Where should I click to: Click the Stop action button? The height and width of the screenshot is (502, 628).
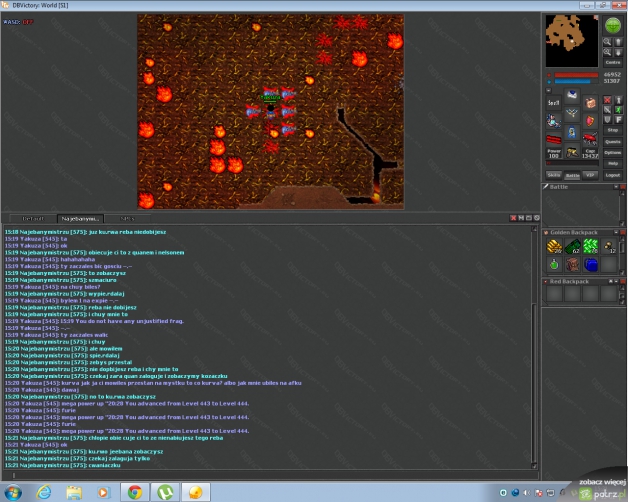613,130
